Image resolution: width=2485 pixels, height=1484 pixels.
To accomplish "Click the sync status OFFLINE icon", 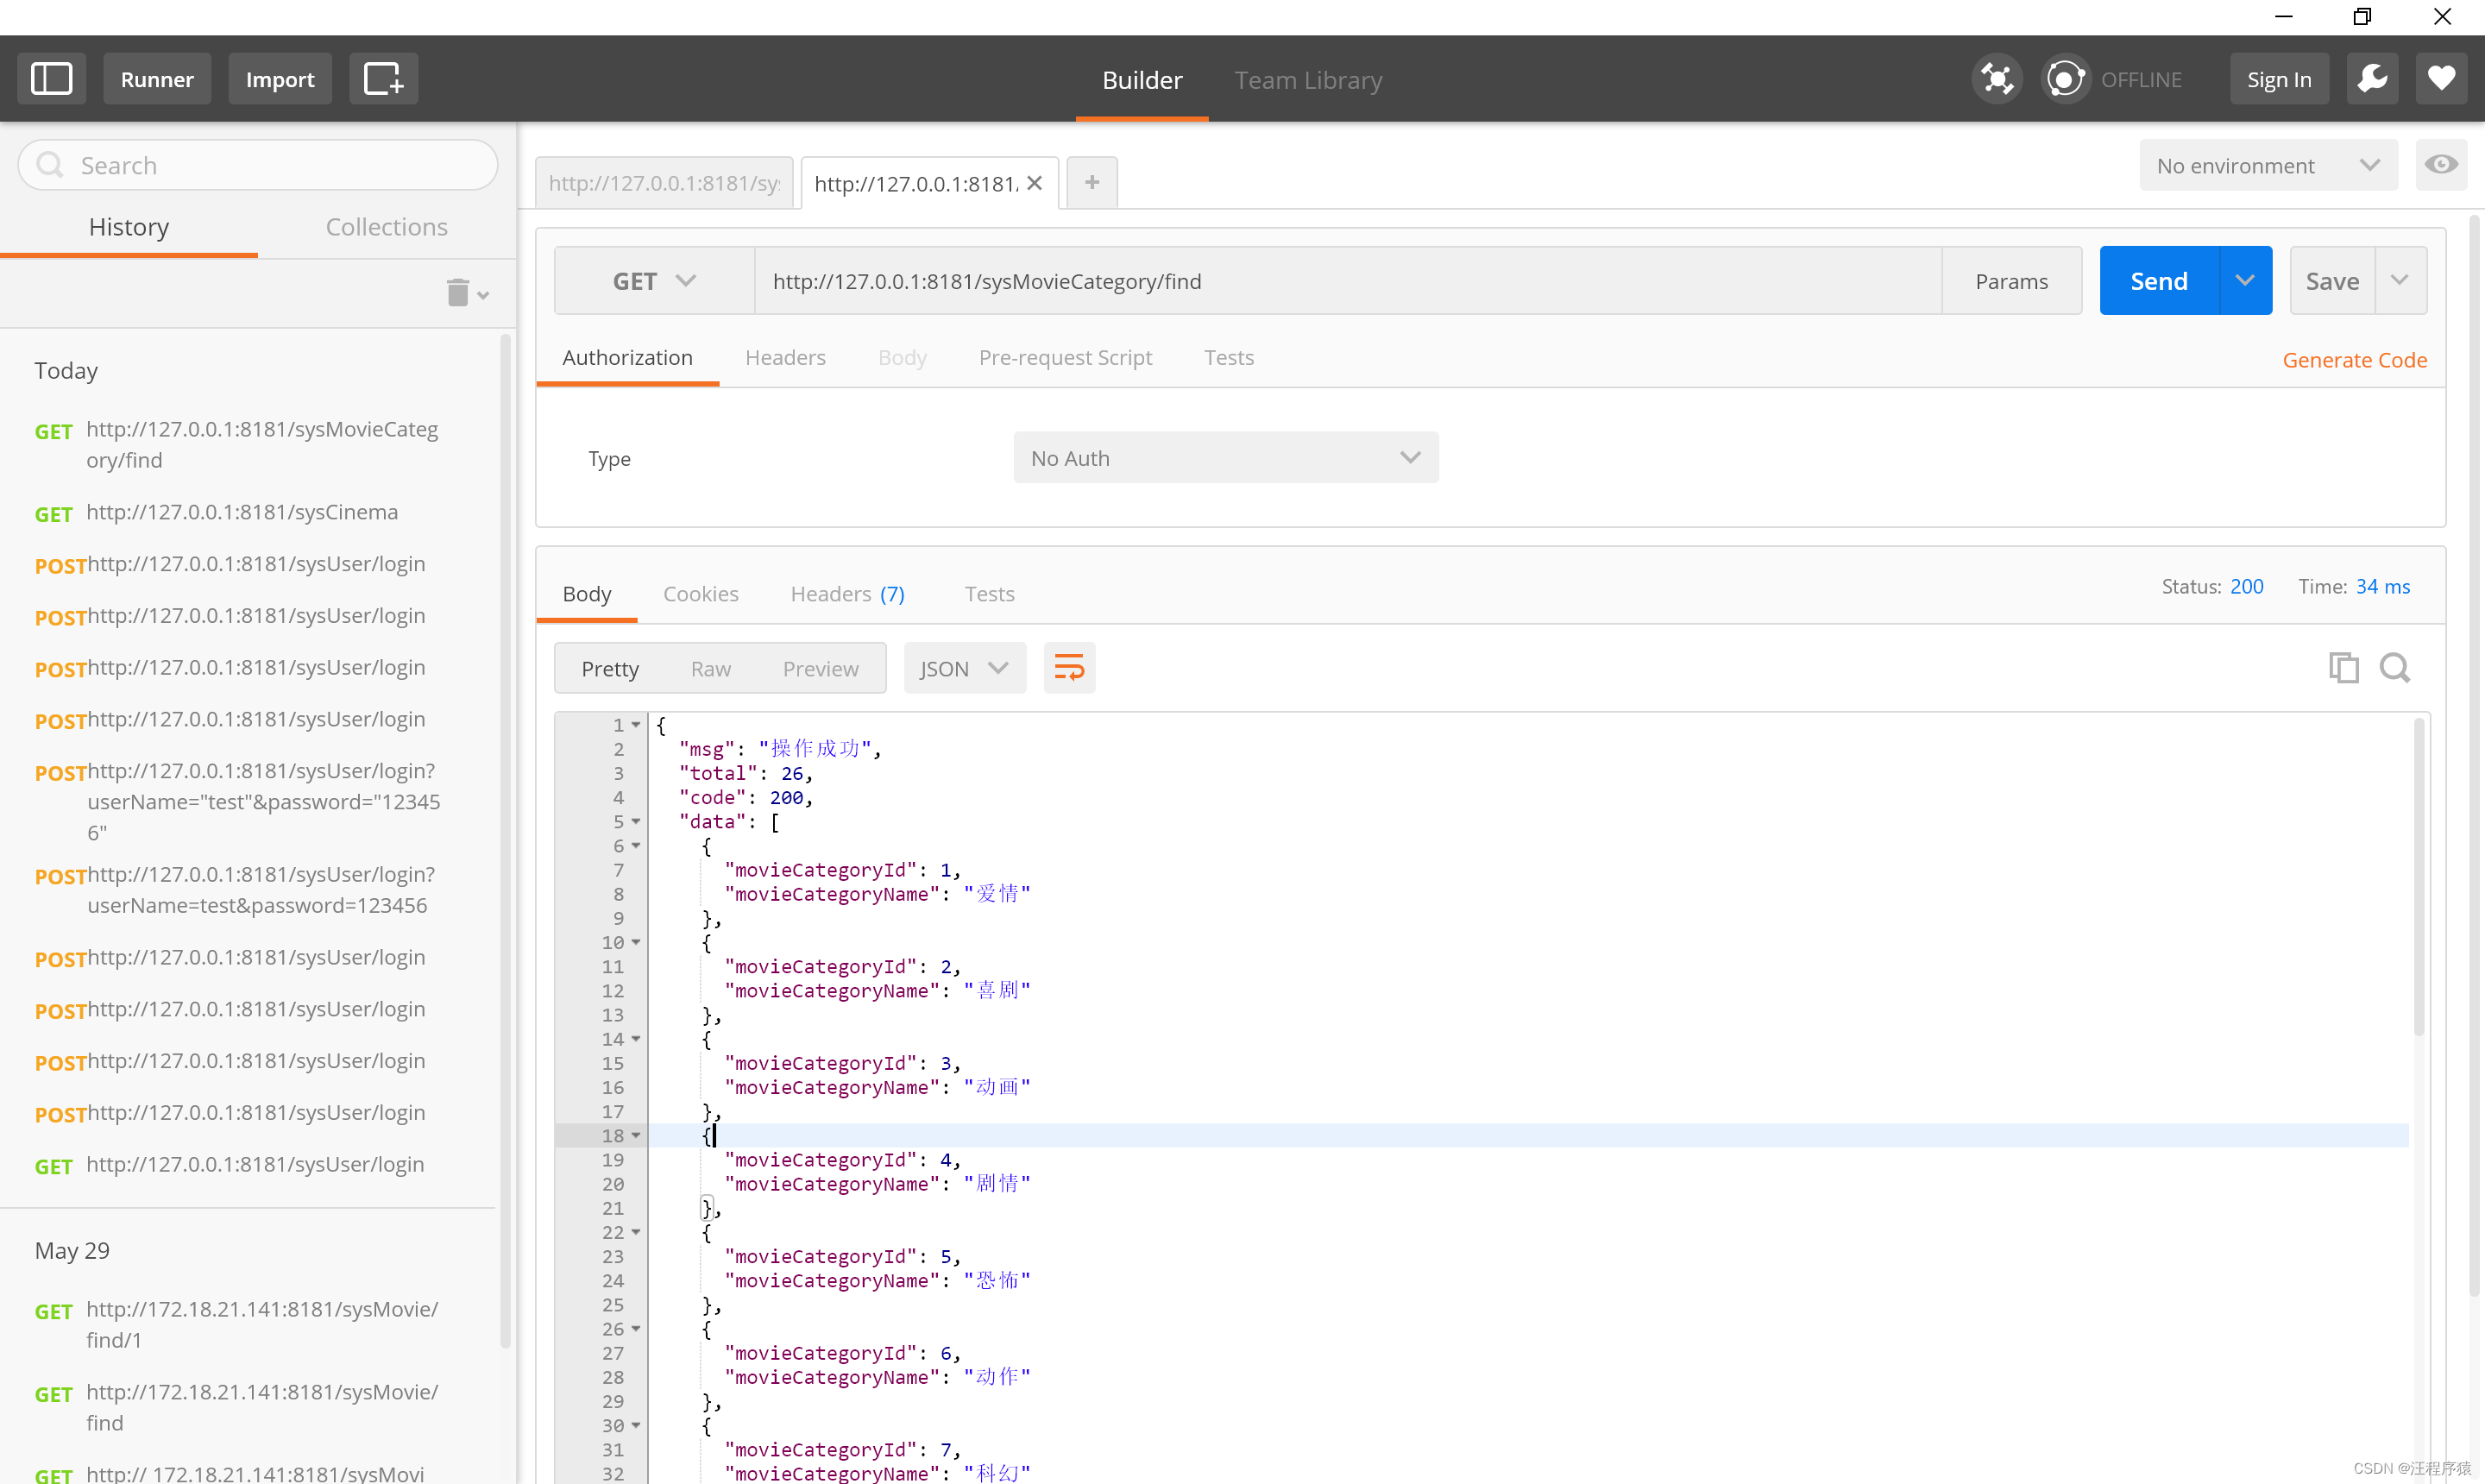I will tap(2065, 79).
